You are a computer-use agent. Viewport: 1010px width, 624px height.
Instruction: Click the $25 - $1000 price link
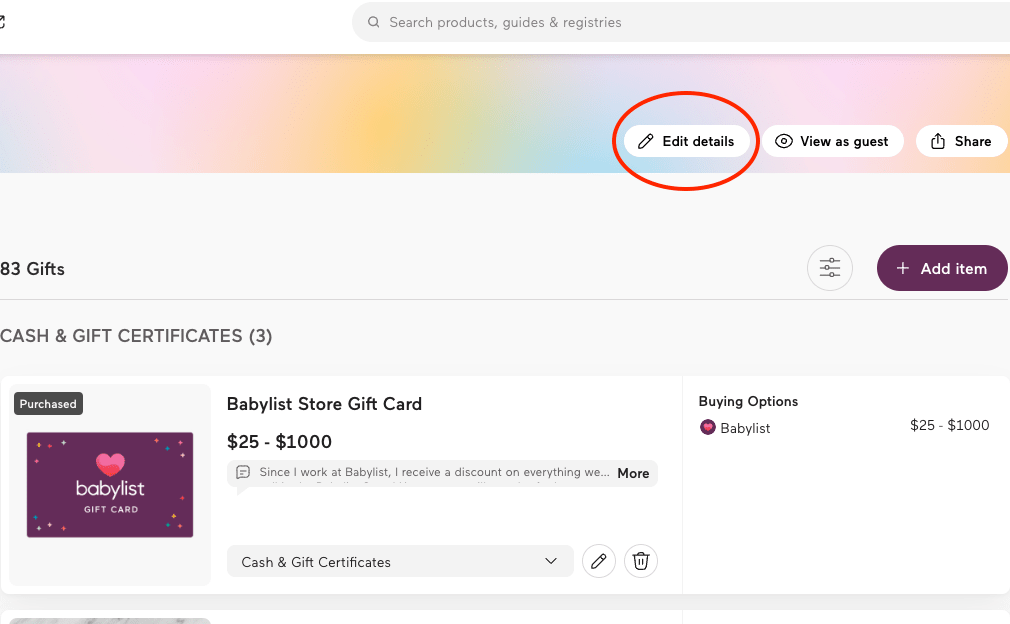[278, 441]
